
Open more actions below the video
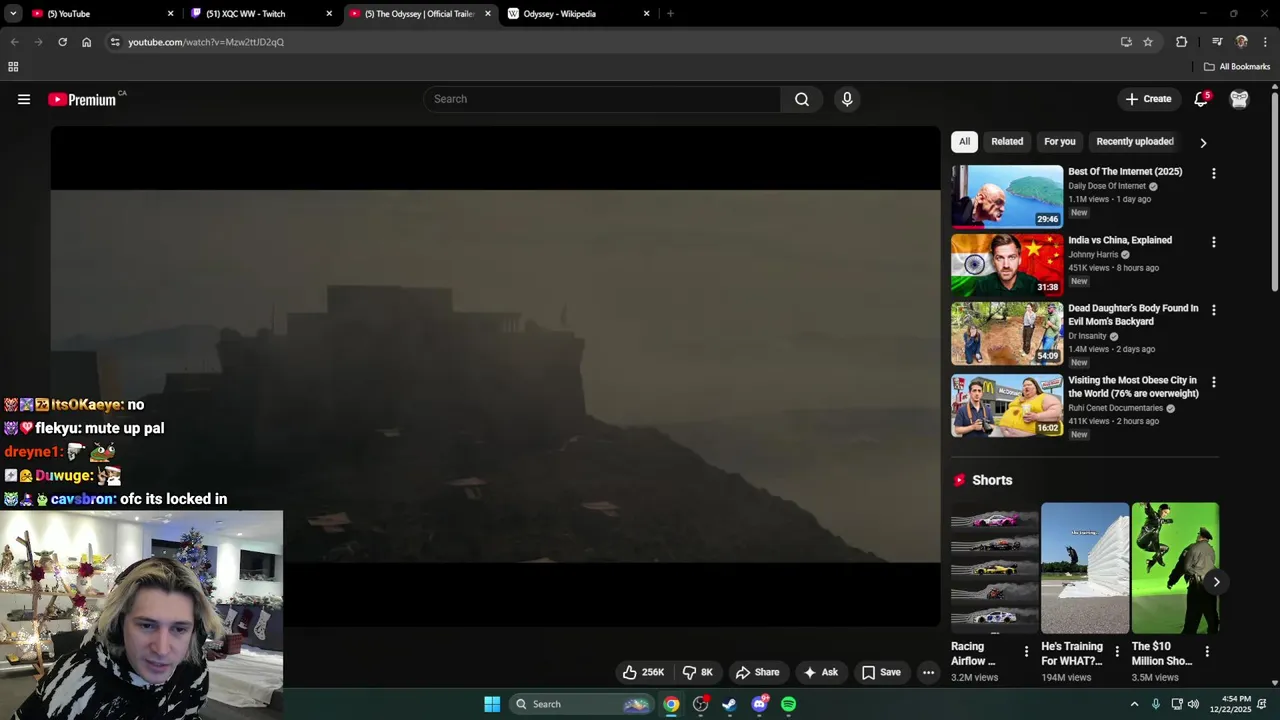tap(928, 672)
